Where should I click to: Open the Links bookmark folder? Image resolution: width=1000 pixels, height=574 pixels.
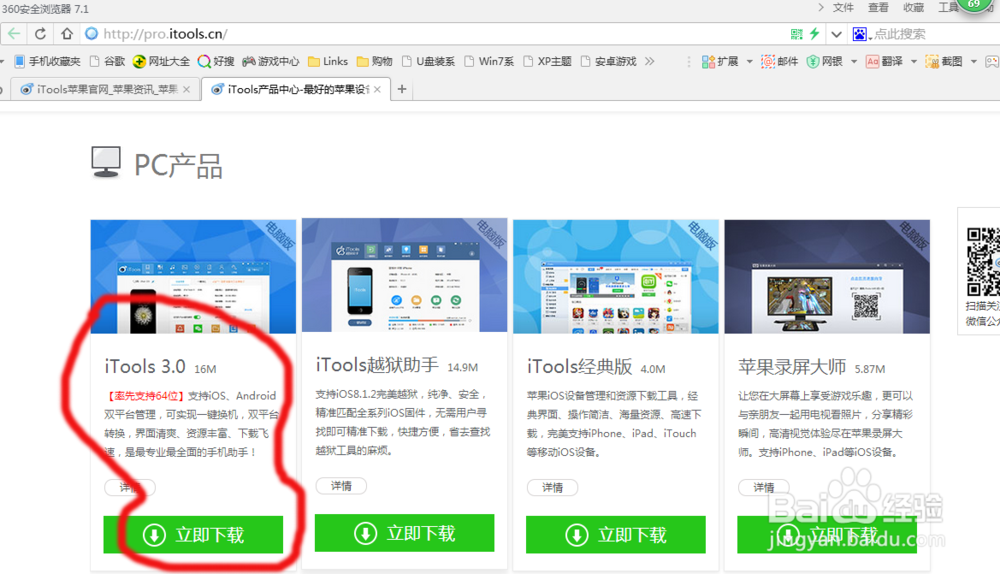pyautogui.click(x=328, y=61)
